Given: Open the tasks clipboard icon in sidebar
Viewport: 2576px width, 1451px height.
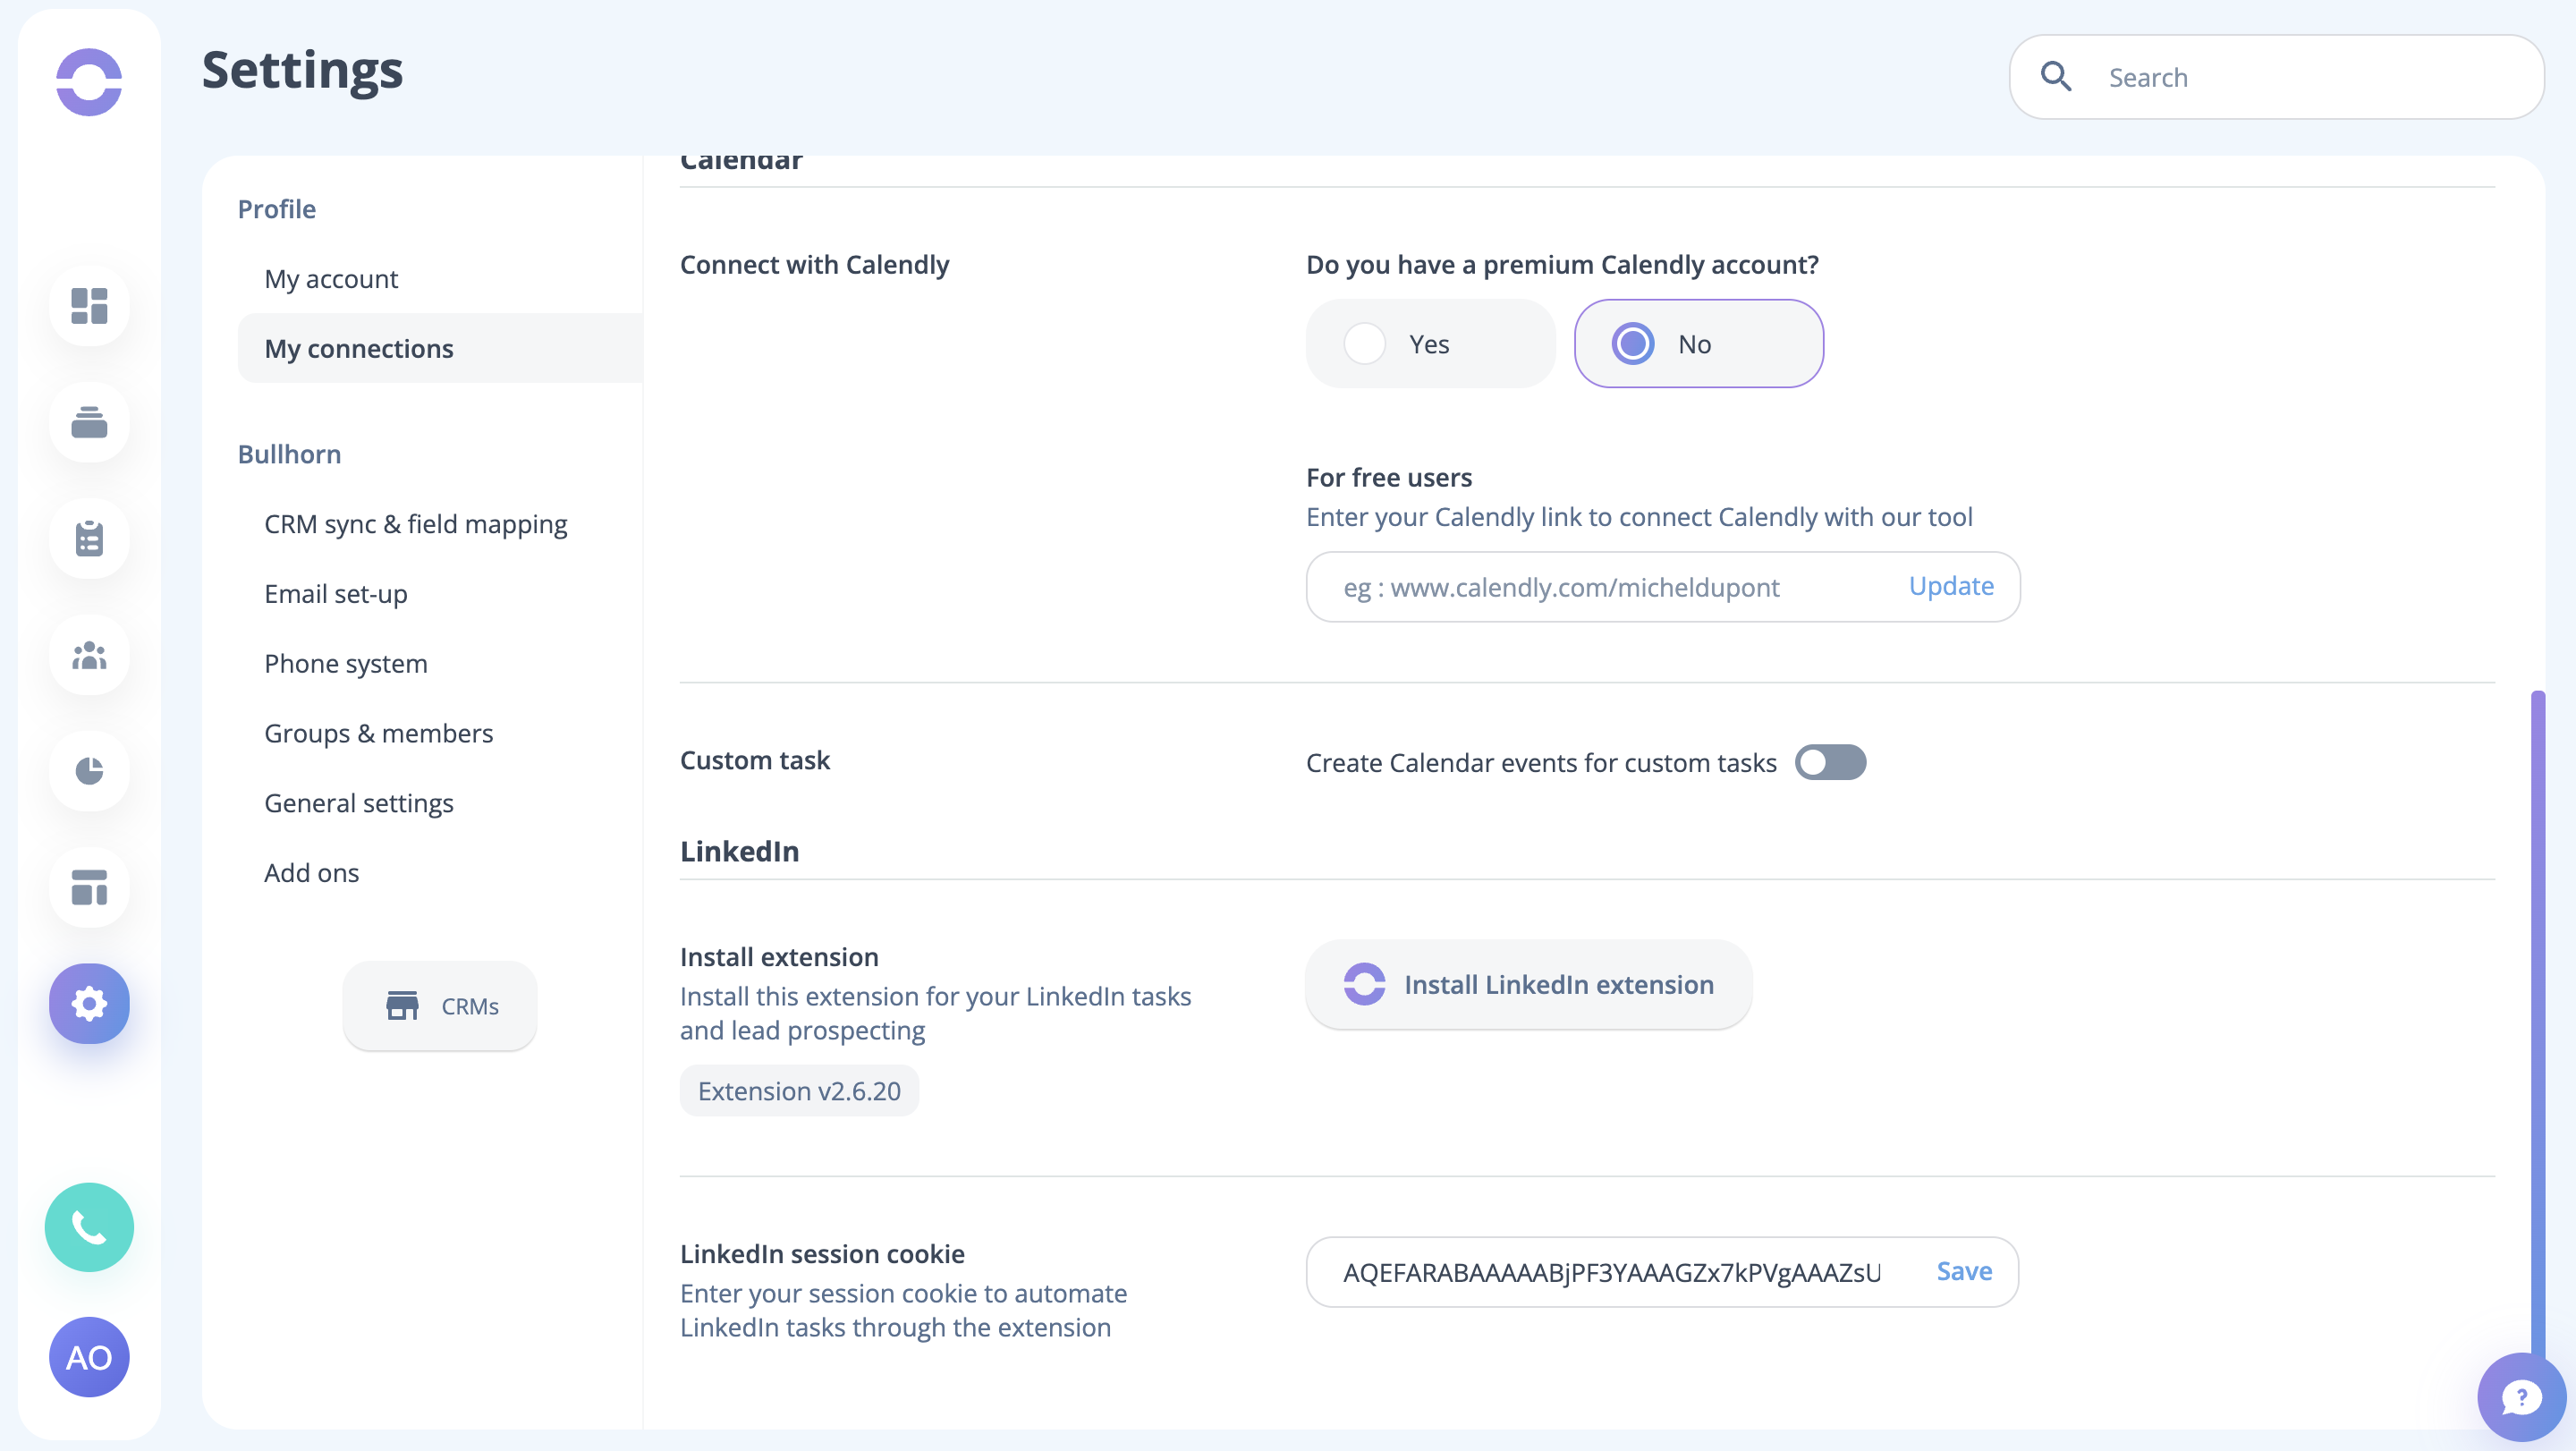Looking at the screenshot, I should (x=89, y=539).
